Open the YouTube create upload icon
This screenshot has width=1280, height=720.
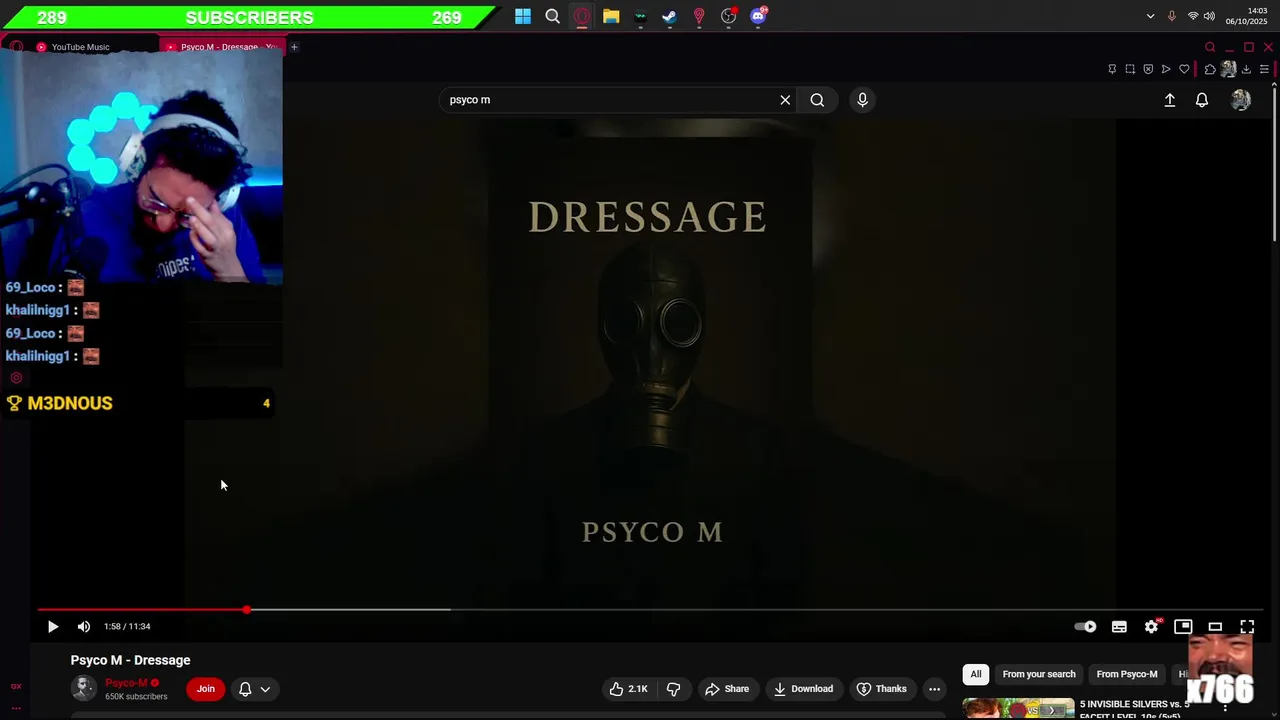tap(1170, 100)
